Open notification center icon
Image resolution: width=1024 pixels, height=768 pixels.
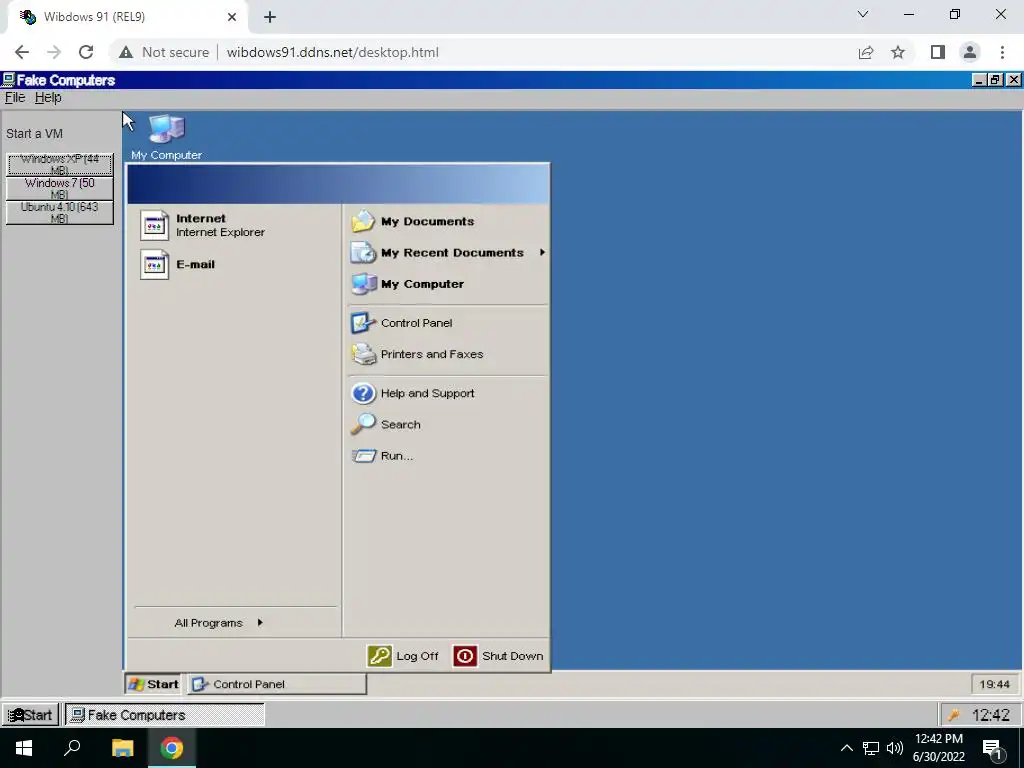point(992,748)
